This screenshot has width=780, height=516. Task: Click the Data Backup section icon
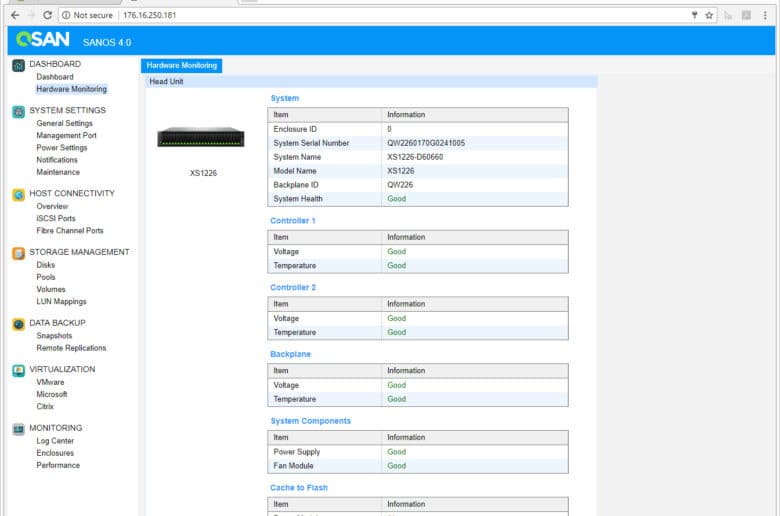coord(18,324)
